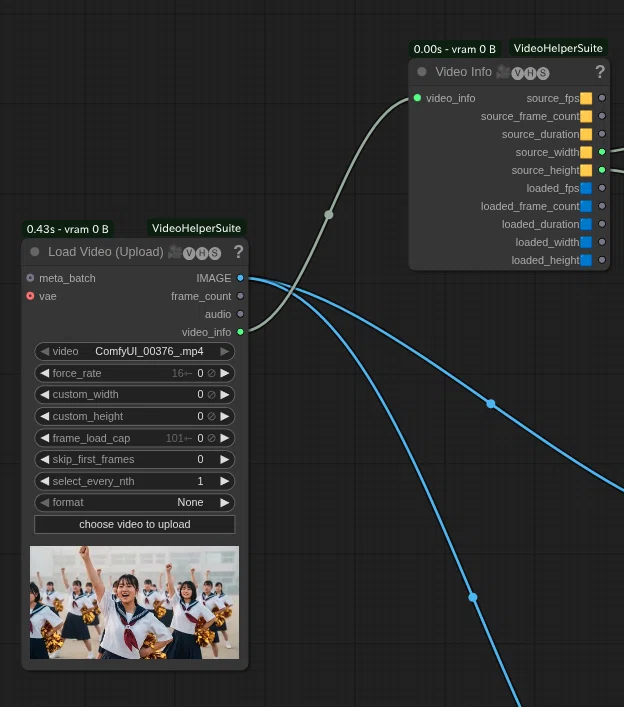
Task: Decrease skip_first_frames value
Action: tap(45, 459)
